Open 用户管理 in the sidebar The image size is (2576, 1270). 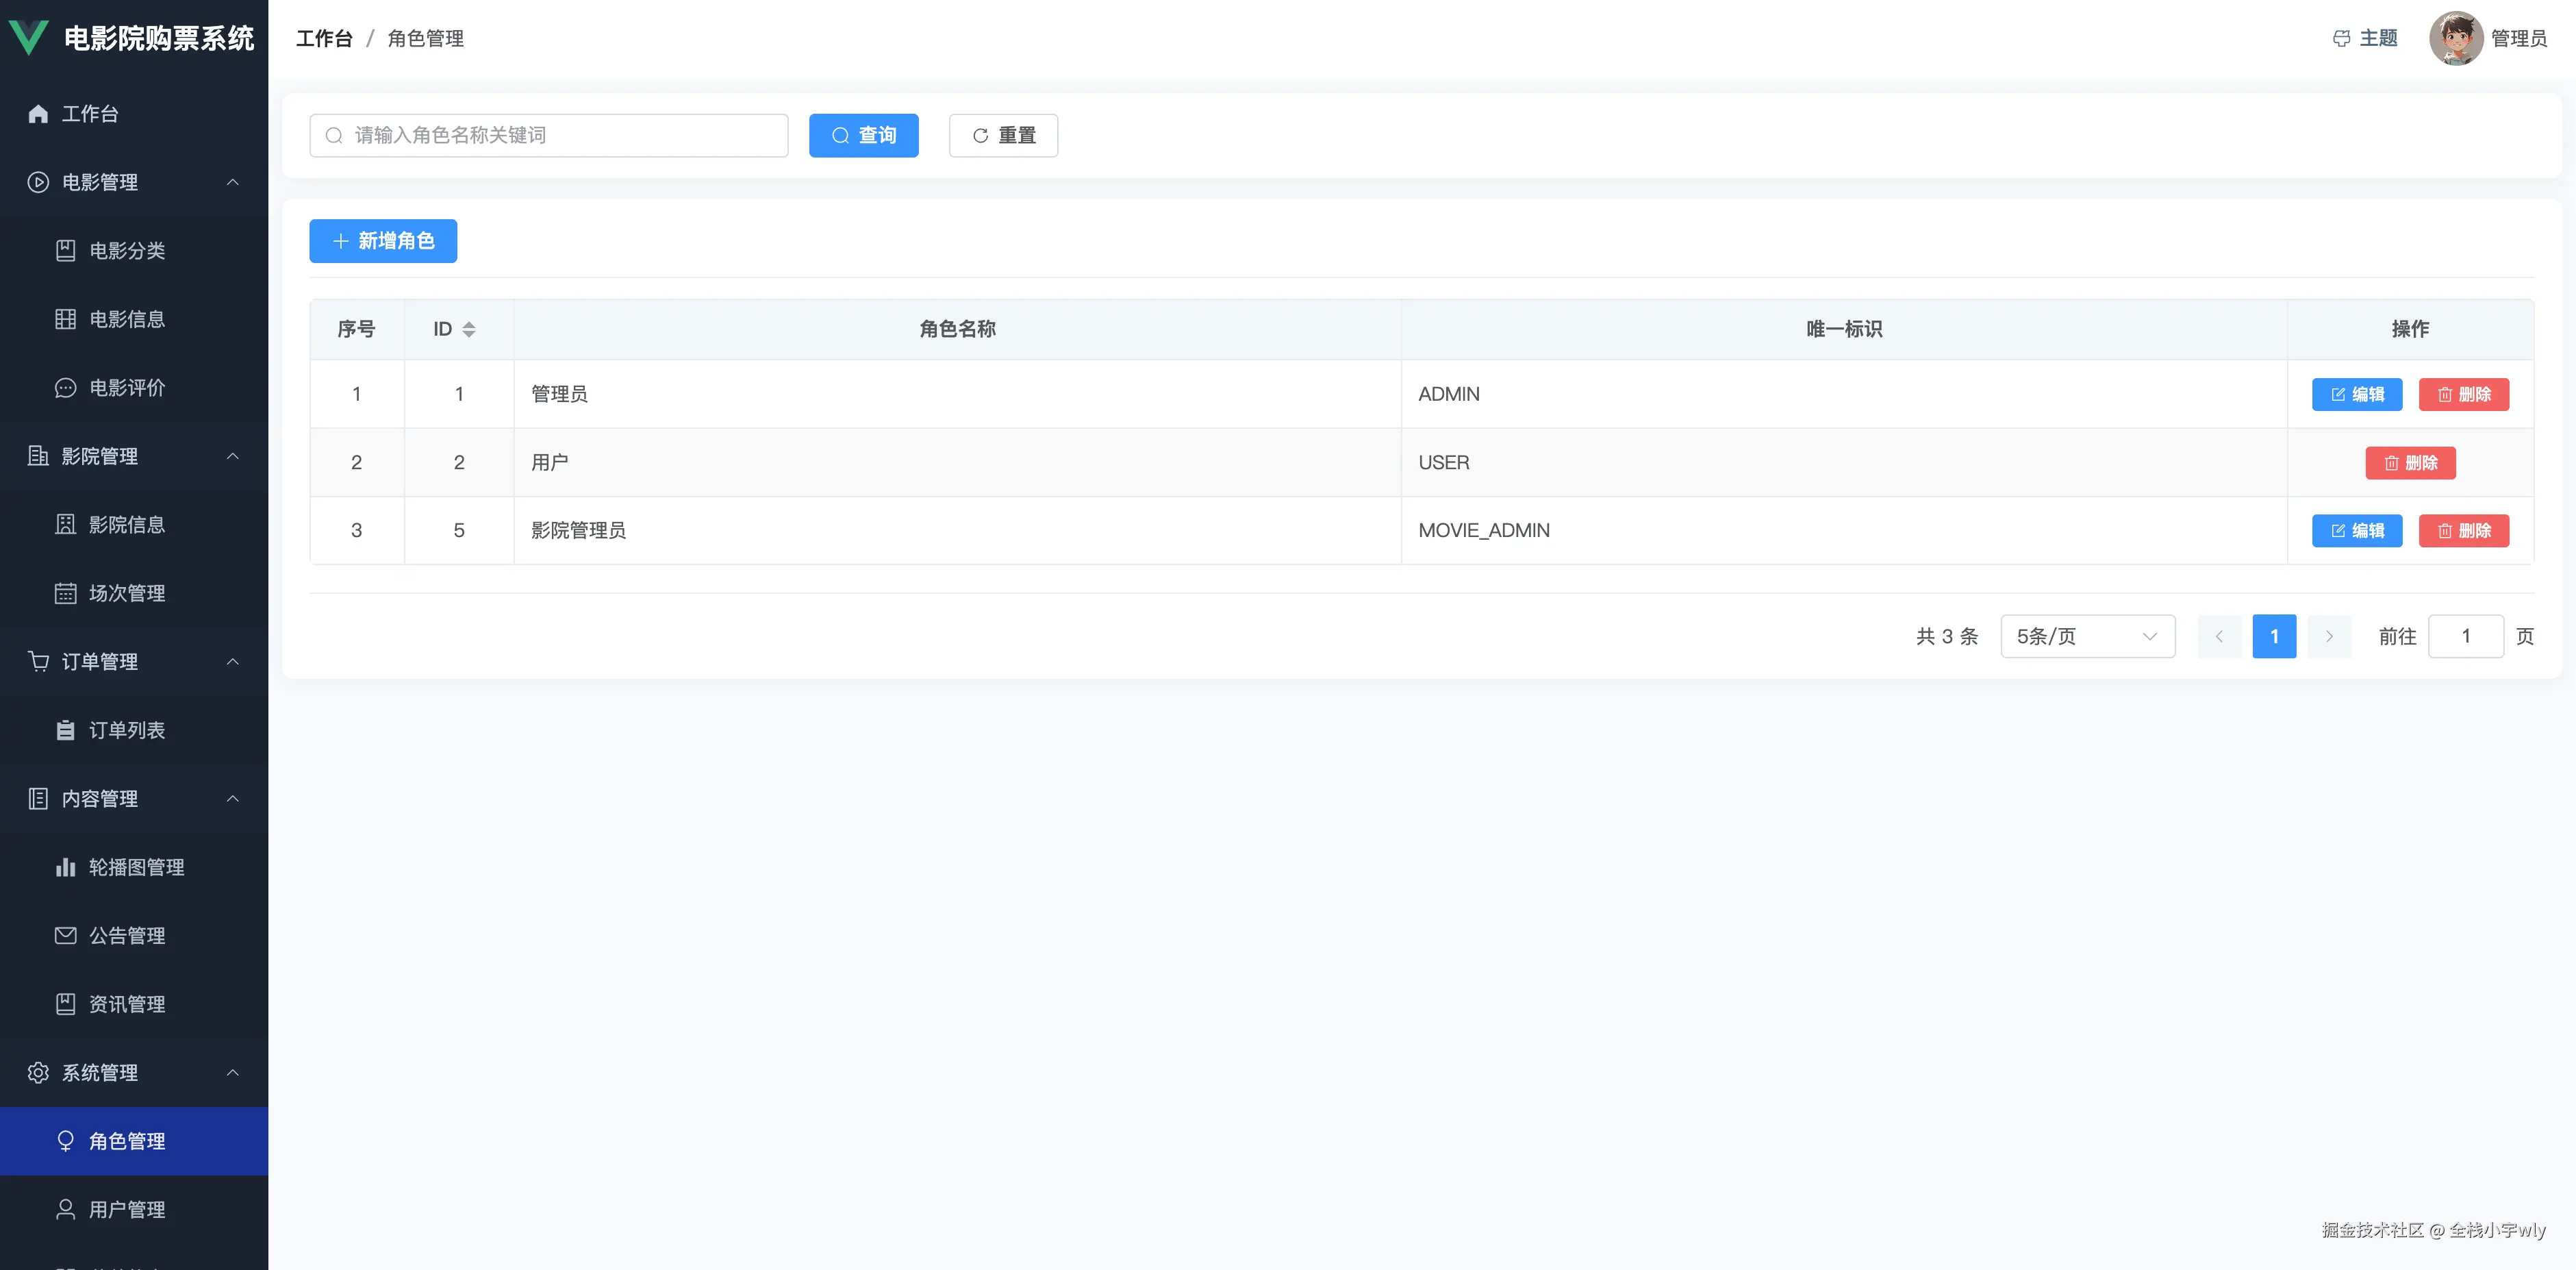126,1210
